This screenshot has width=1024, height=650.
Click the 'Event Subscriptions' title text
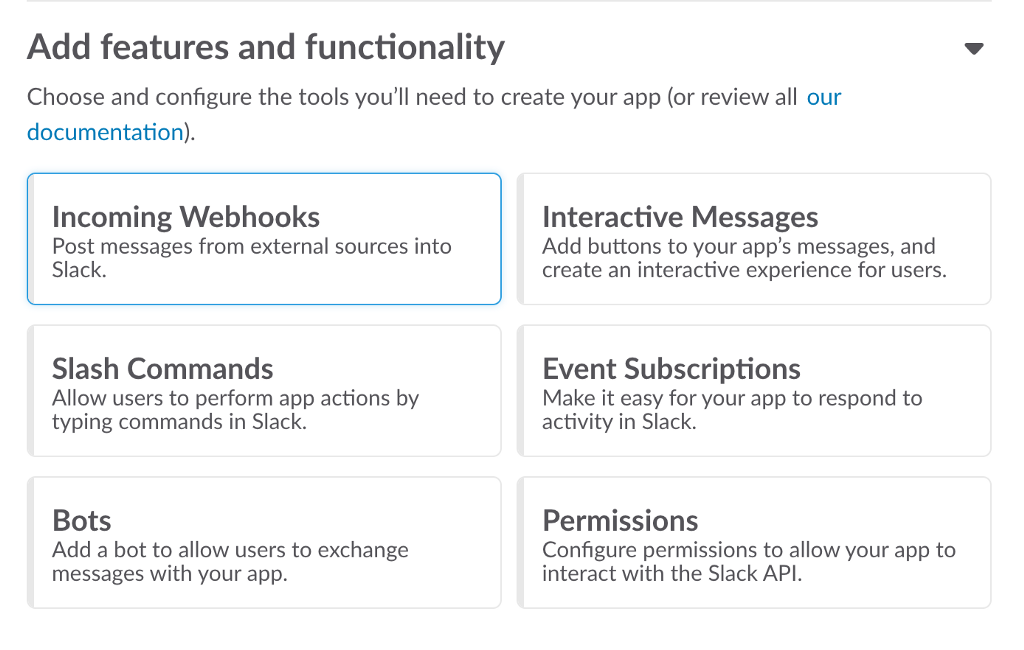tap(671, 369)
